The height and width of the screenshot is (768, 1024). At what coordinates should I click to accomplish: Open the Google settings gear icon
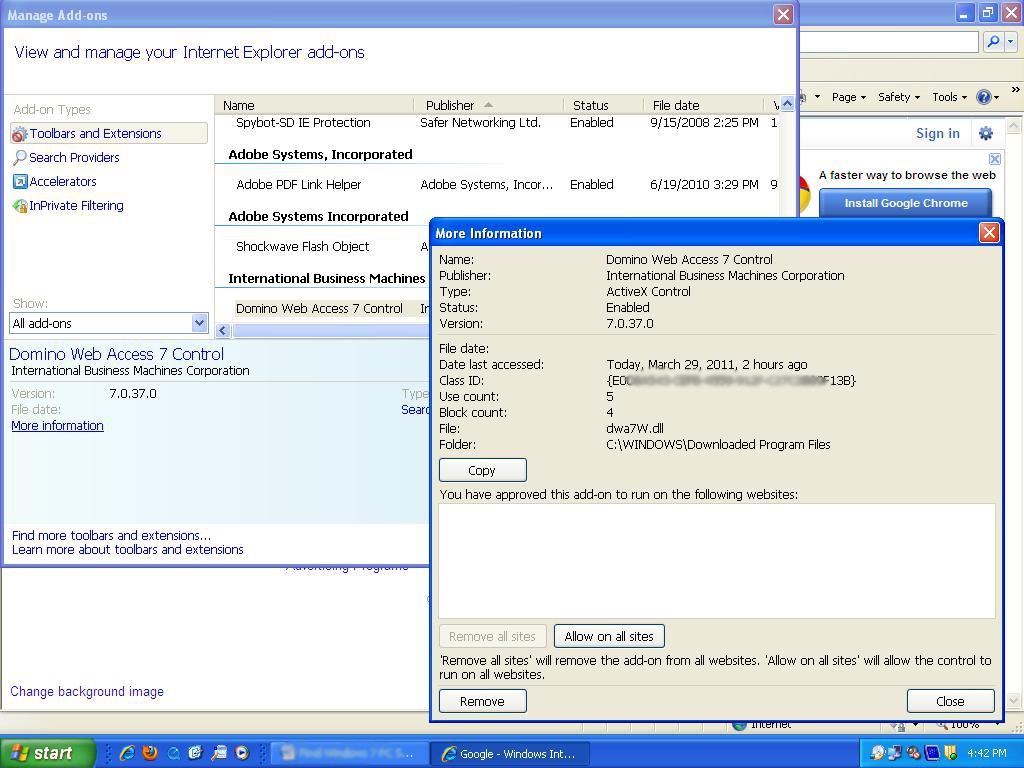point(985,133)
